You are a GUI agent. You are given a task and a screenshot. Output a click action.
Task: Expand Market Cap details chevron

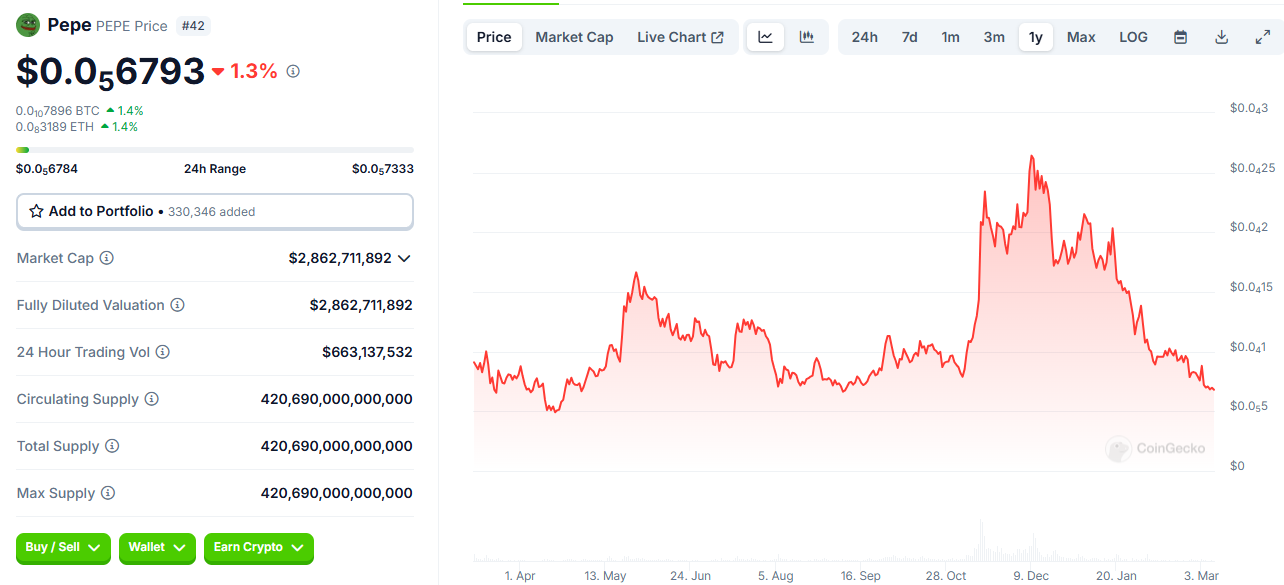point(404,258)
